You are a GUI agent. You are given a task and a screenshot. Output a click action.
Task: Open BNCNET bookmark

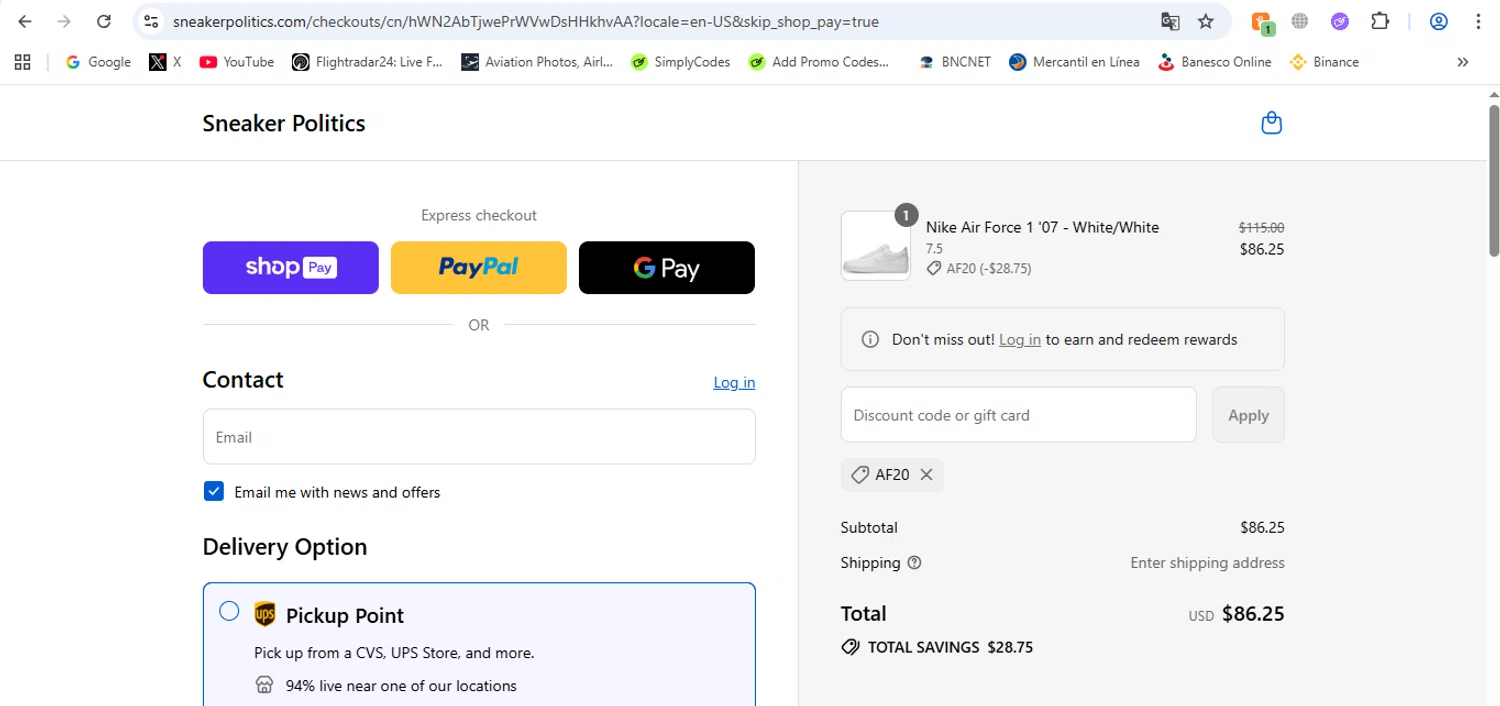954,62
